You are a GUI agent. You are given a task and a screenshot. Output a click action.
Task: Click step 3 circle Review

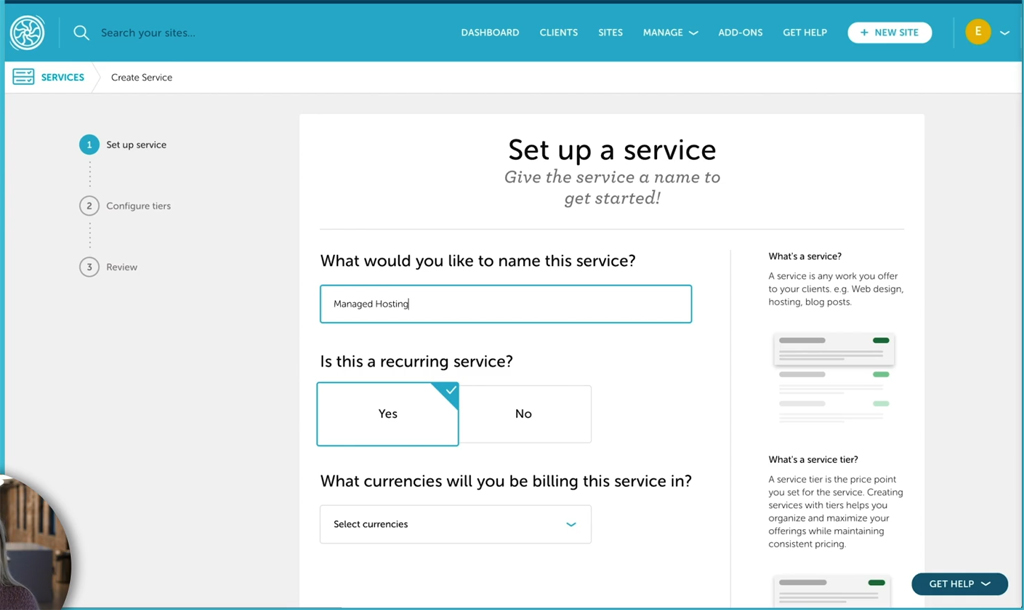tap(89, 266)
